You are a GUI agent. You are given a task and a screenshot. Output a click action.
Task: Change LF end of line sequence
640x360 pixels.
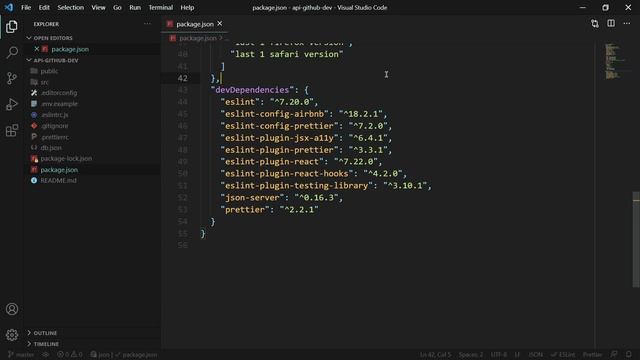pyautogui.click(x=517, y=355)
